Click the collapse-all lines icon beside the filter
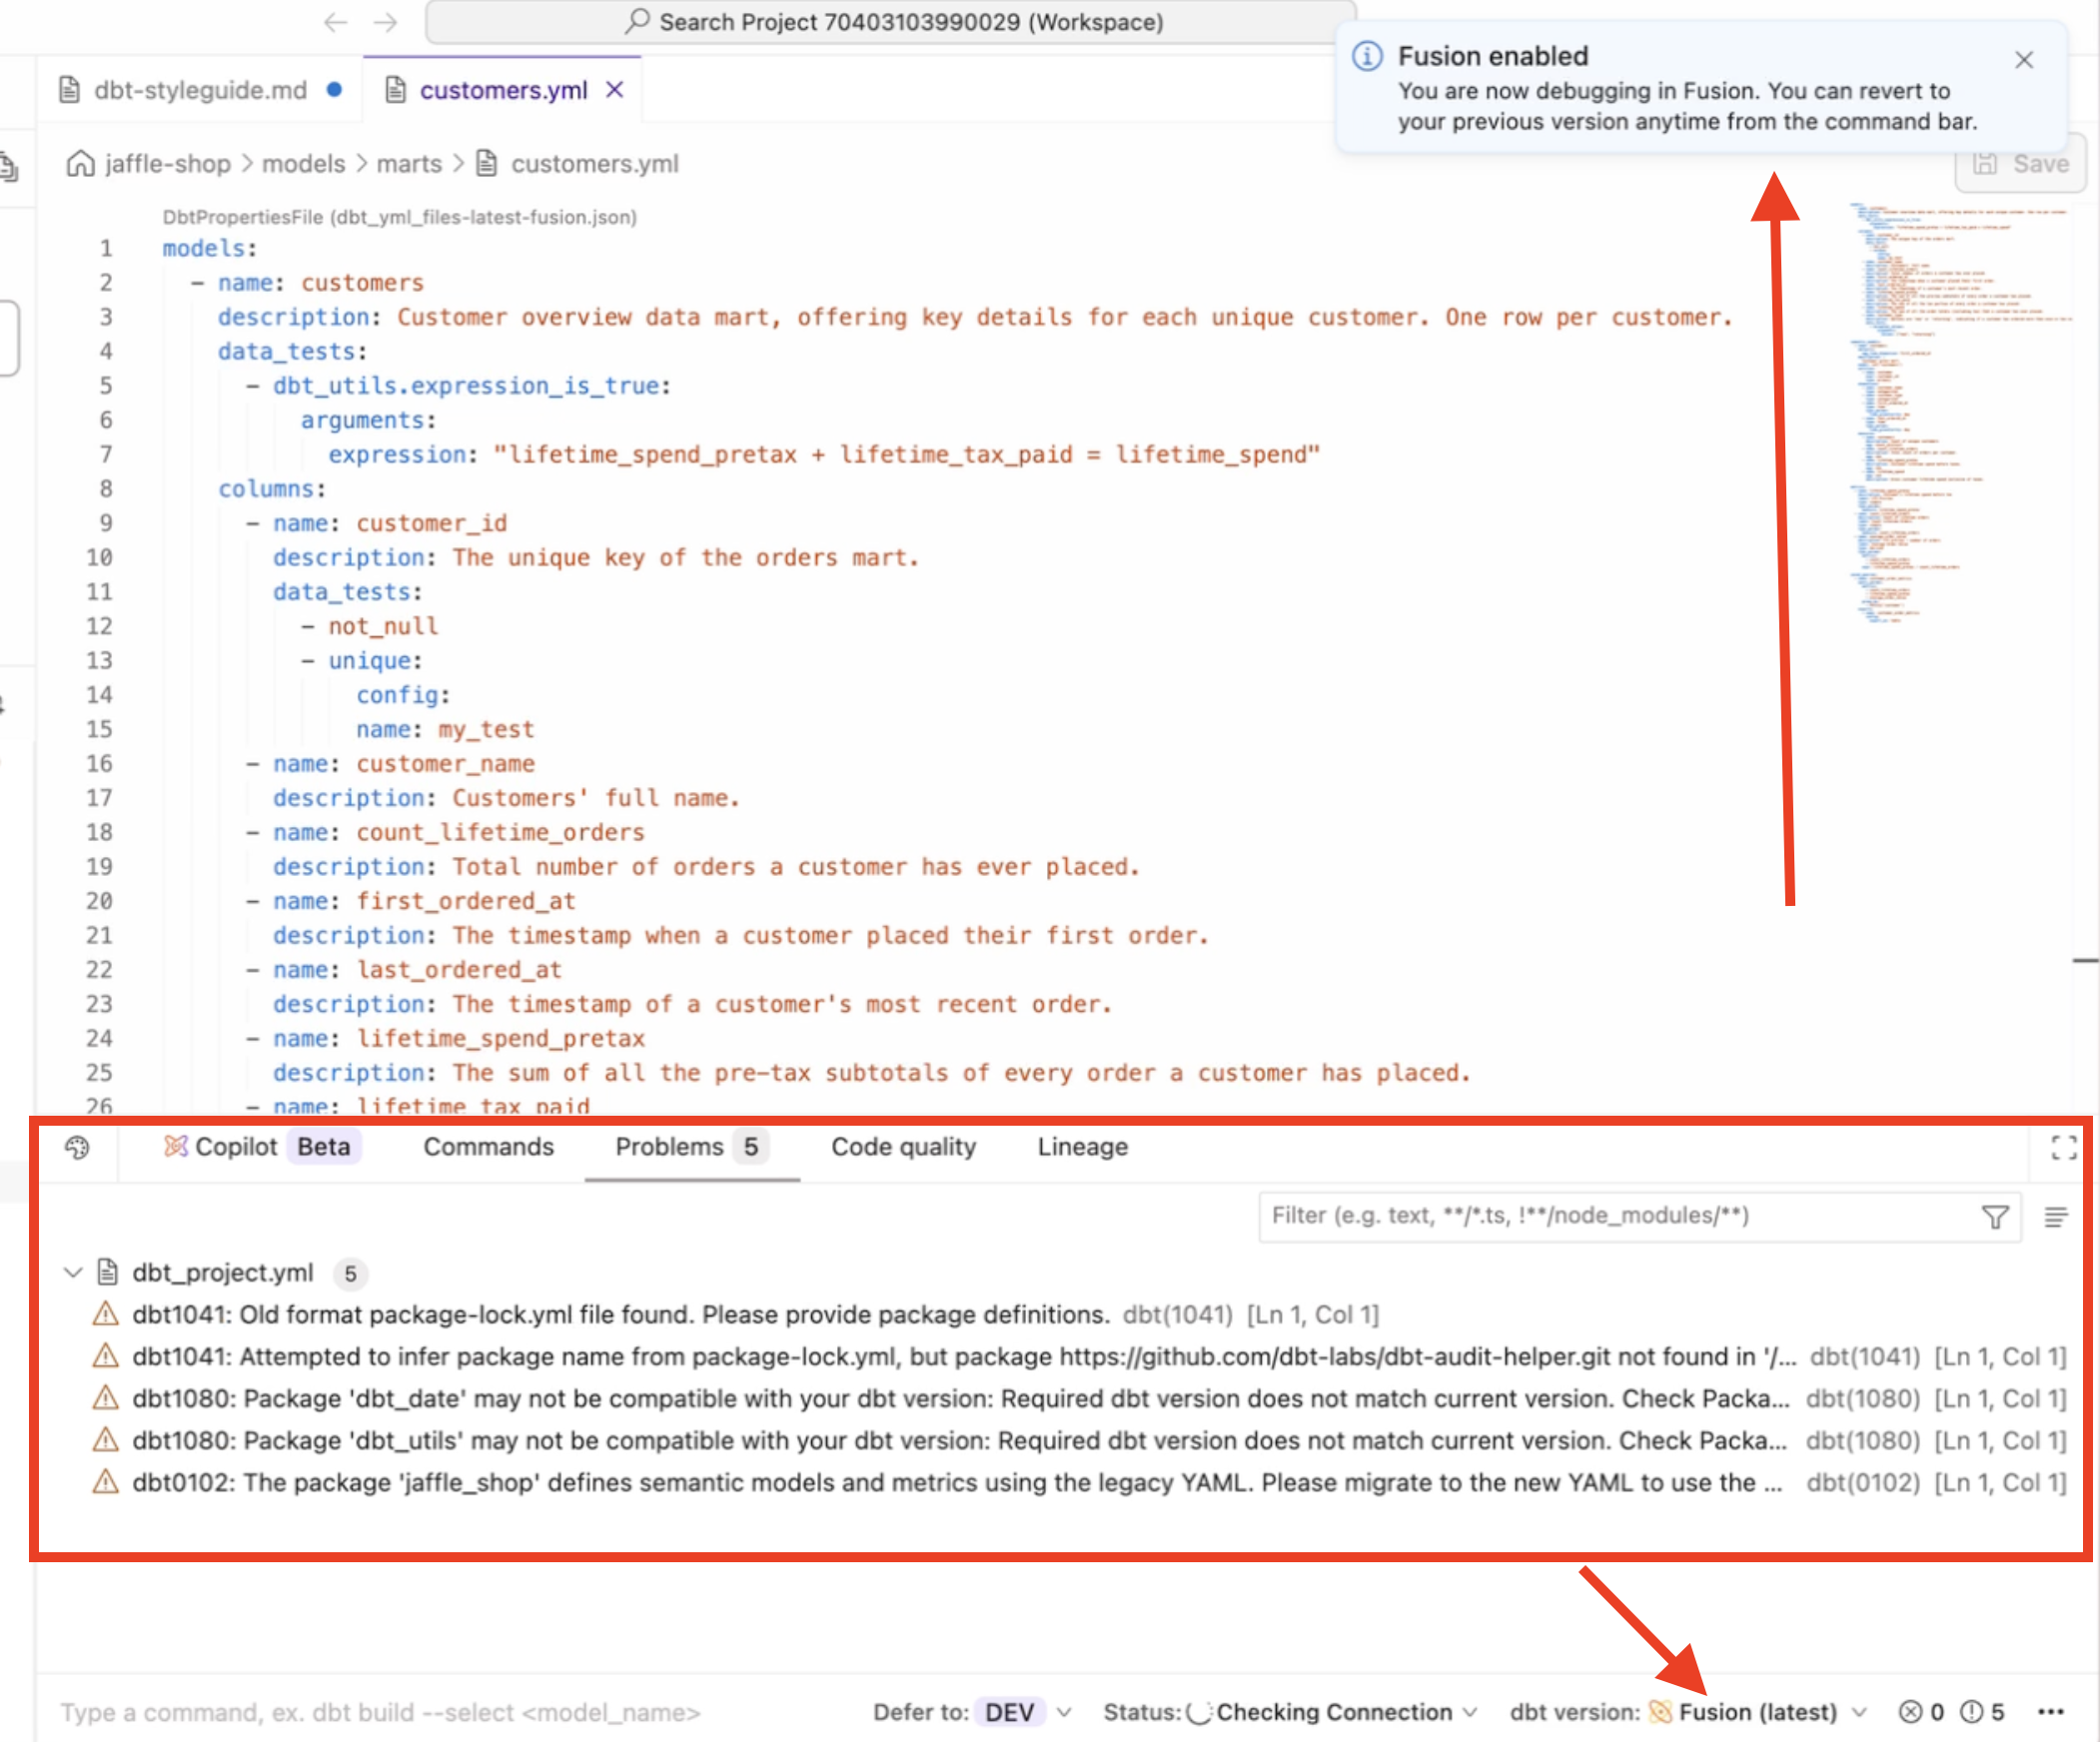This screenshot has width=2100, height=1742. pos(2055,1216)
